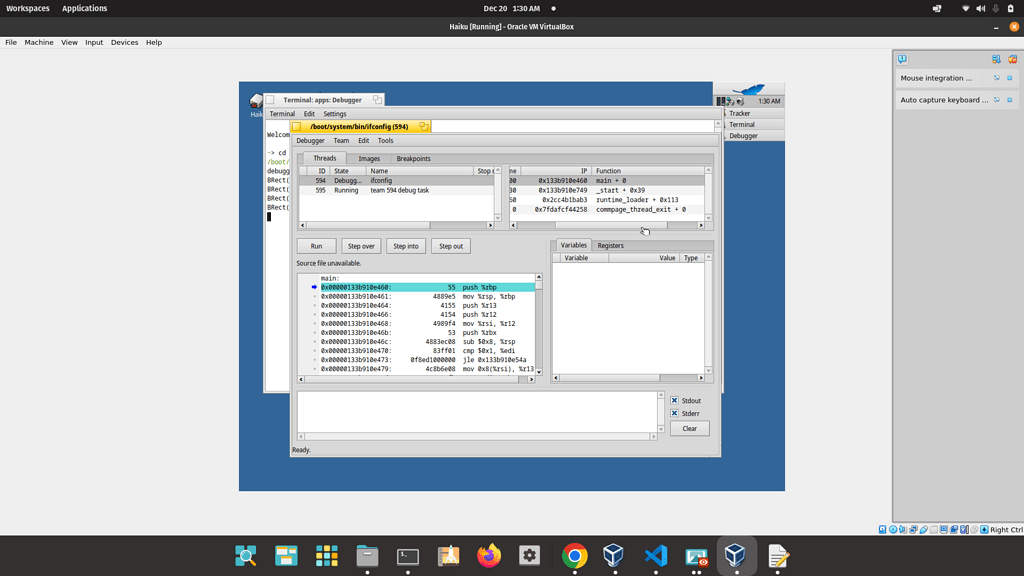1024x576 pixels.
Task: Click the optical drive indicator in status bar
Action: [893, 530]
